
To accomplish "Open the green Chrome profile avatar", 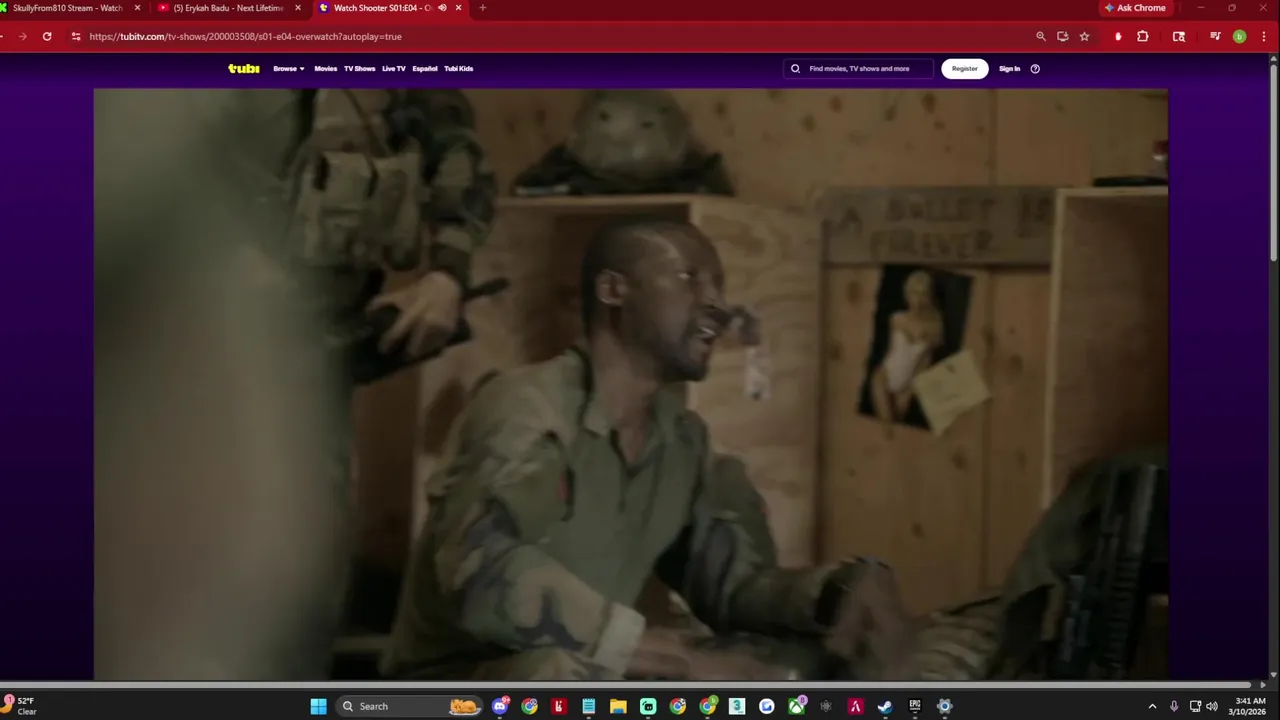I will point(1239,36).
